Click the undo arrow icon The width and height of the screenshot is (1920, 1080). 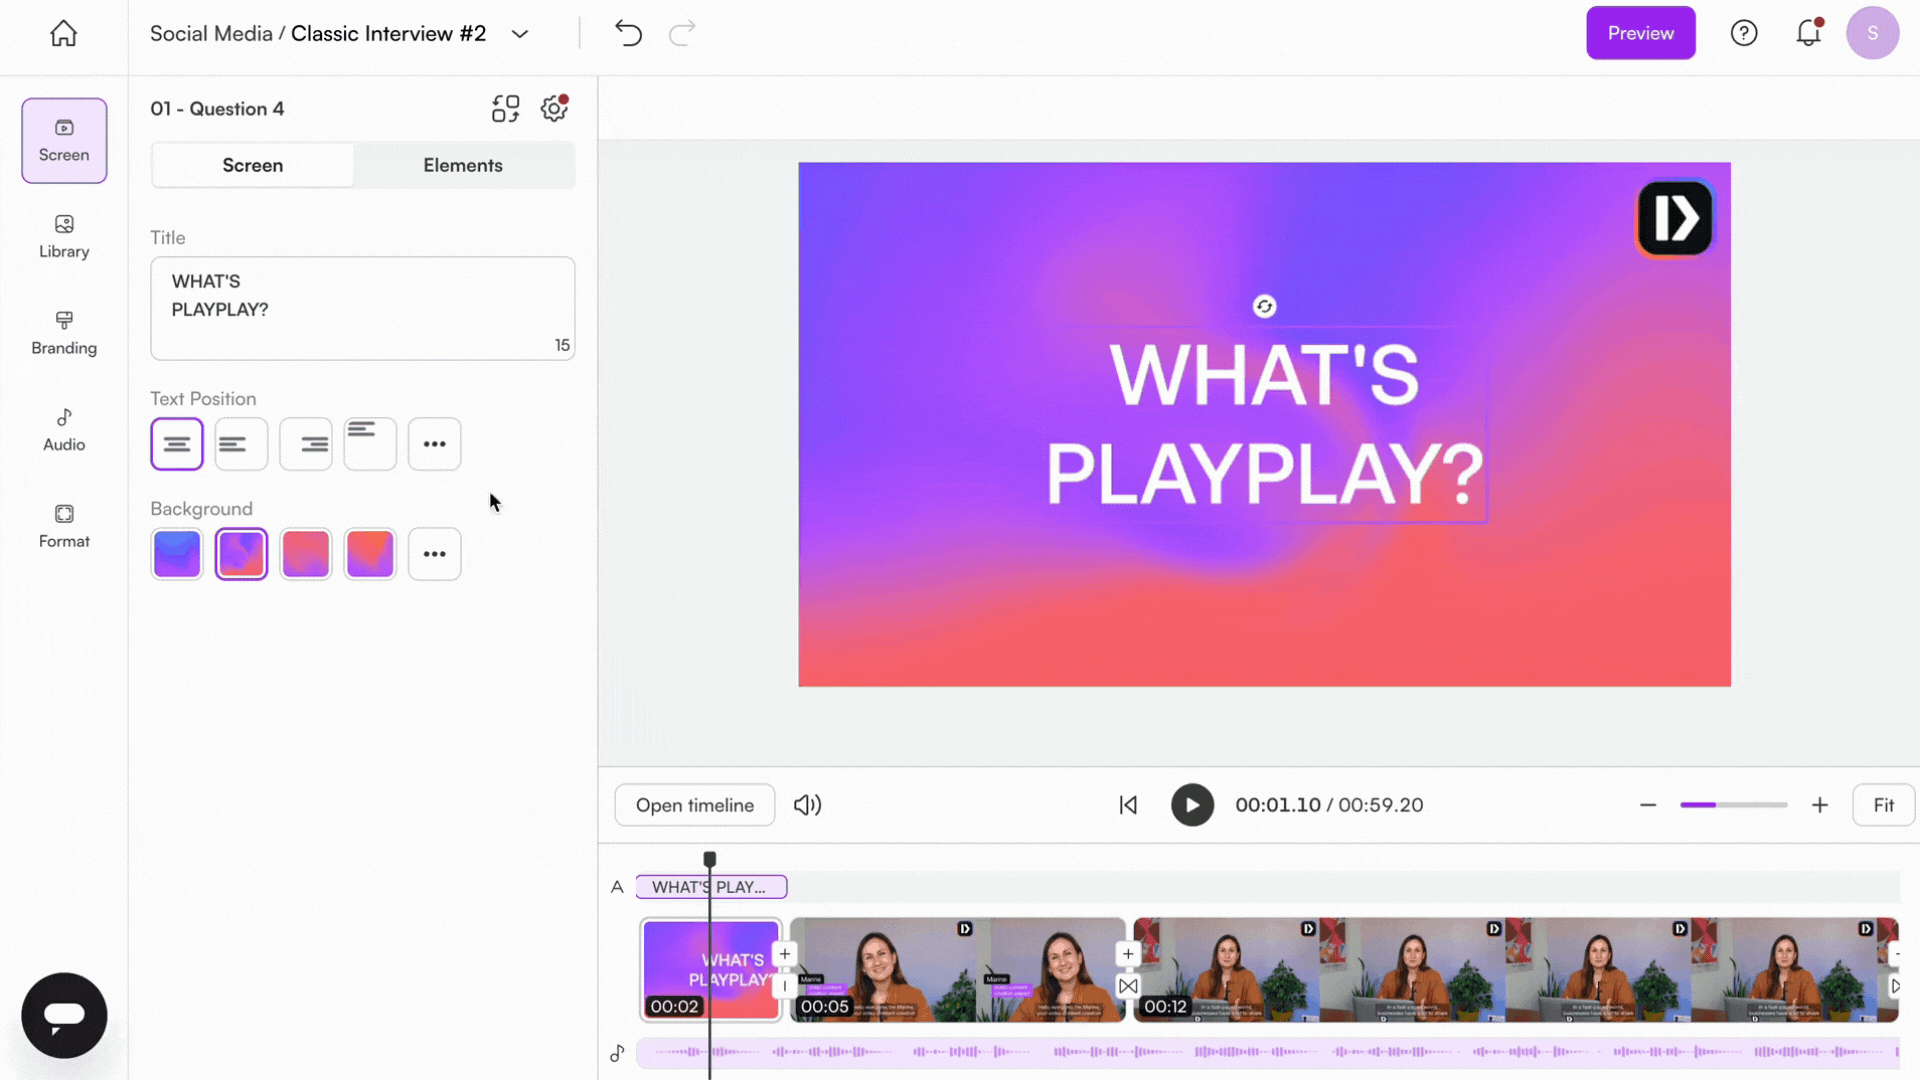click(x=628, y=33)
